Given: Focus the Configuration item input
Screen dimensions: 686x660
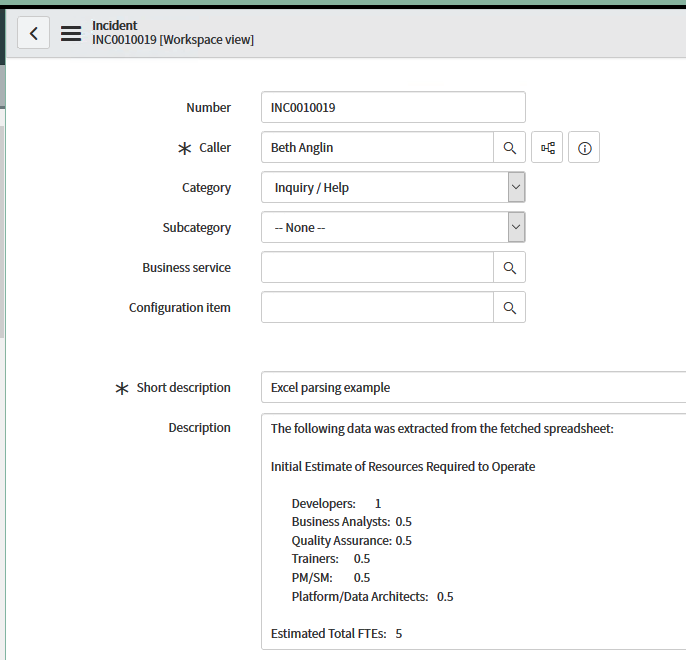Looking at the screenshot, I should tap(378, 307).
